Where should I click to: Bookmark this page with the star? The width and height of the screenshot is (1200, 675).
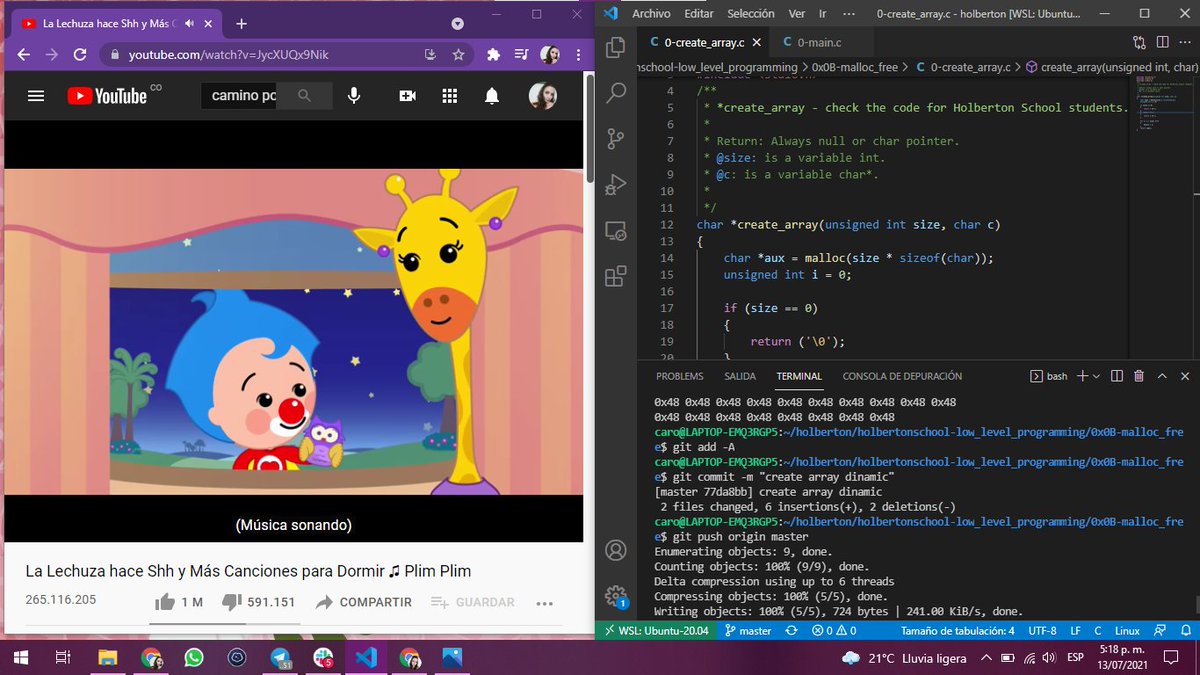[x=459, y=55]
